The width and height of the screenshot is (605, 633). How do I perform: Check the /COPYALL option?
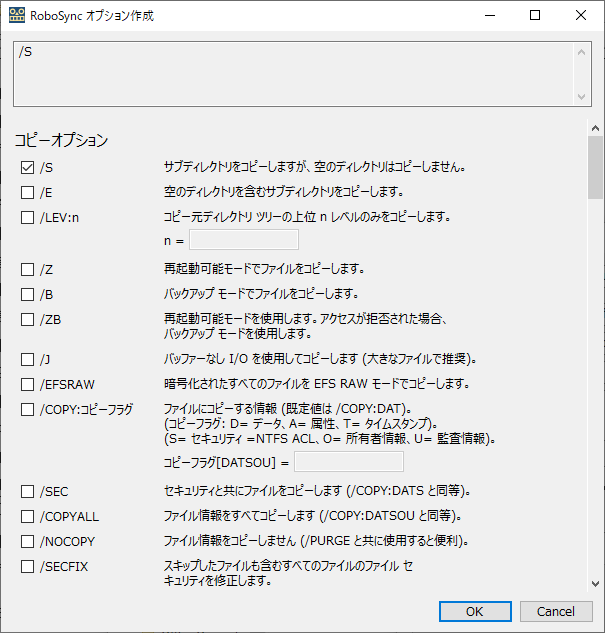pyautogui.click(x=27, y=516)
